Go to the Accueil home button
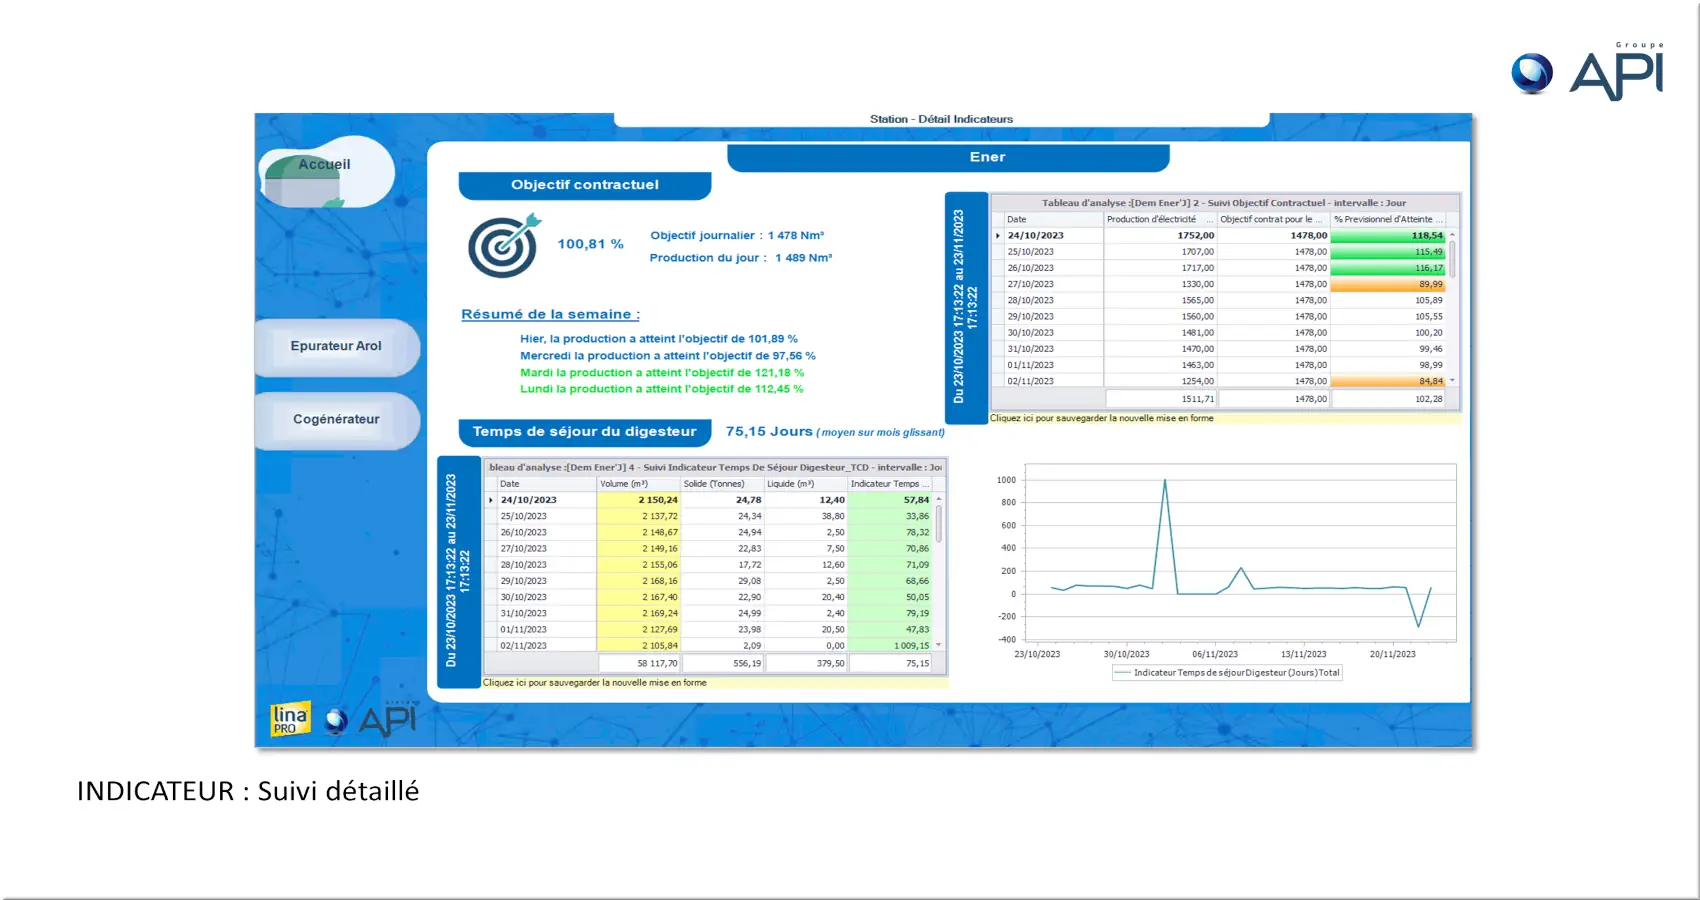 326,171
